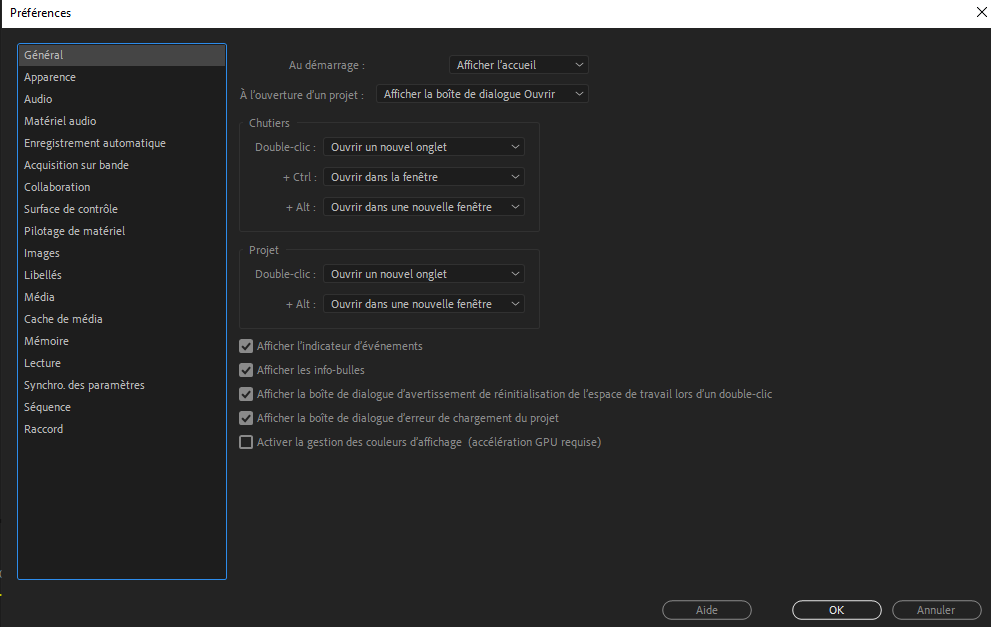991x627 pixels.
Task: Toggle project loading error dialog checkbox
Action: [246, 418]
